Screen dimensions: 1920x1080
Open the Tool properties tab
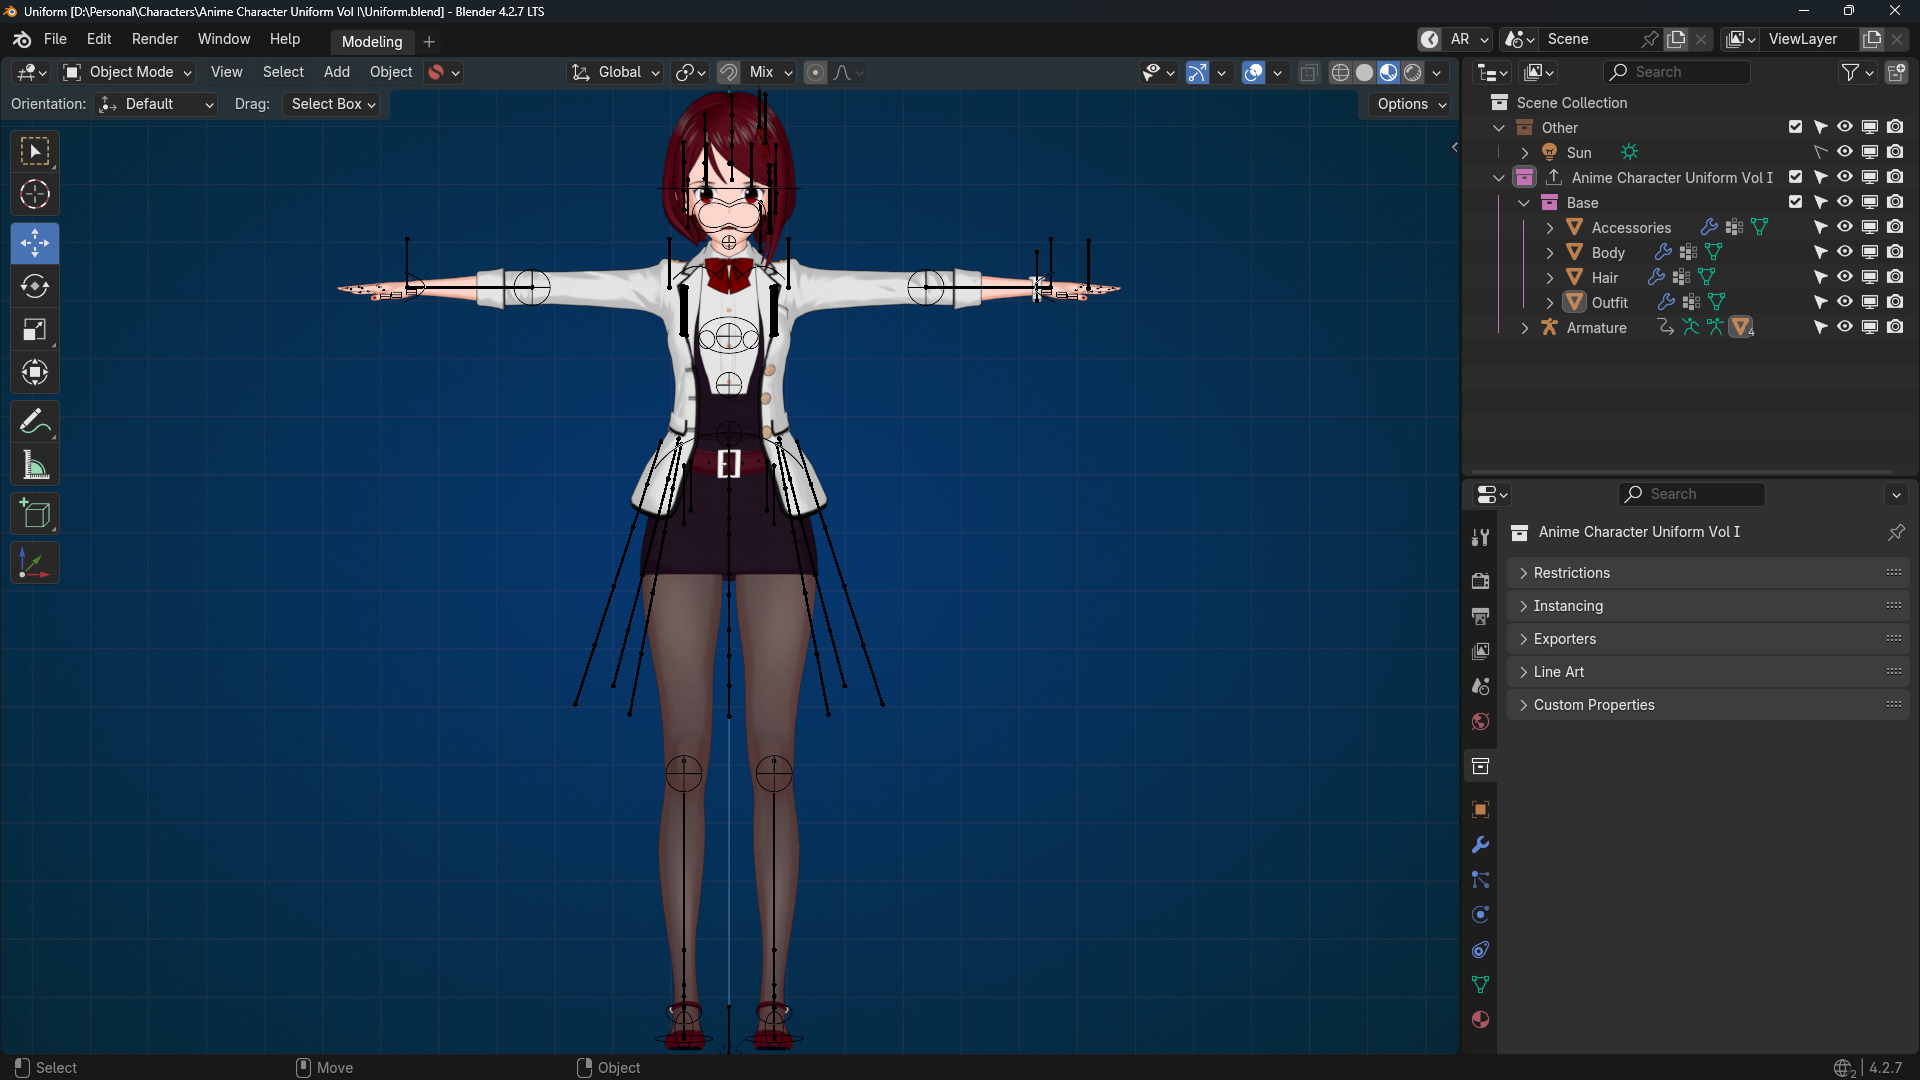(1481, 537)
